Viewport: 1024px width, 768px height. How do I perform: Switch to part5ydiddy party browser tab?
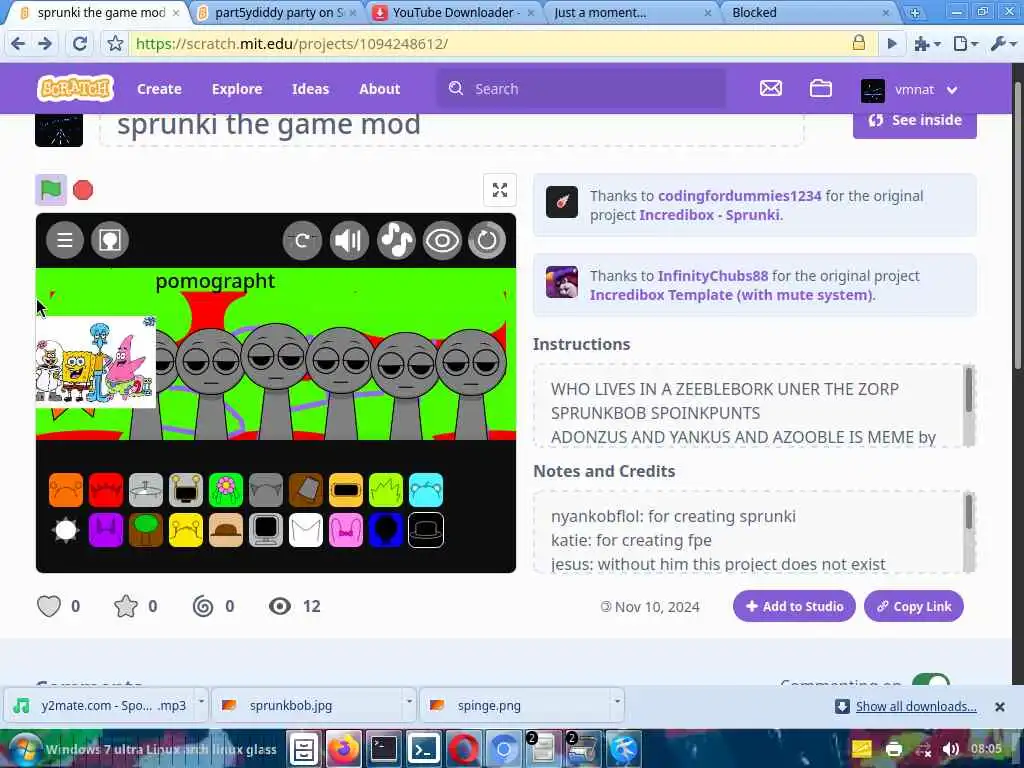click(280, 12)
